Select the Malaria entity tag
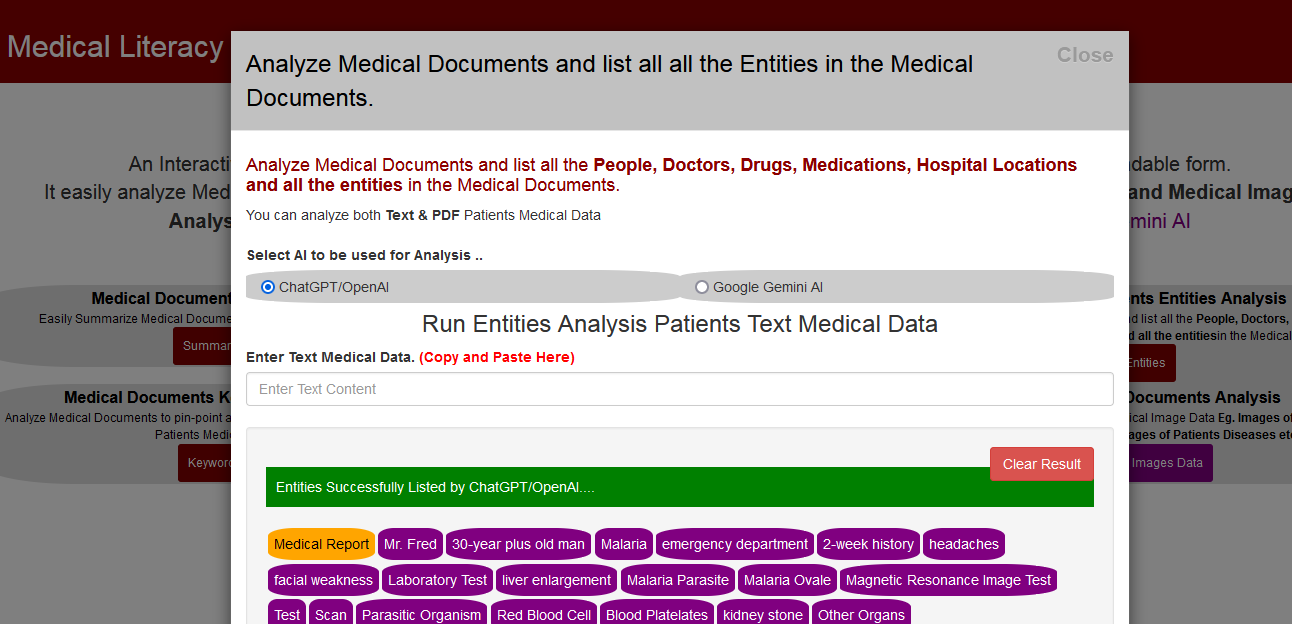This screenshot has width=1292, height=624. [x=623, y=543]
